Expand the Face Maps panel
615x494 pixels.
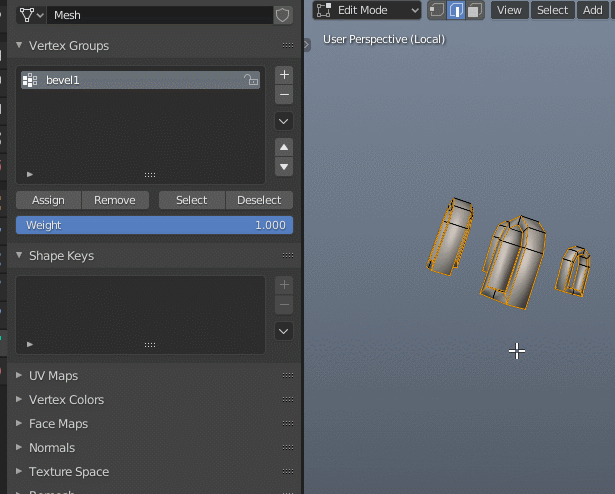coord(19,423)
